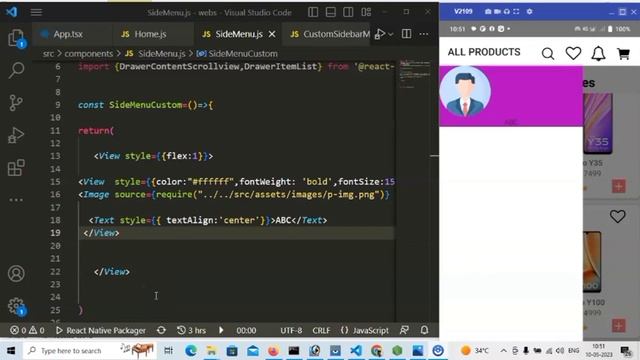Click the ABC text in line 18

(x=283, y=220)
